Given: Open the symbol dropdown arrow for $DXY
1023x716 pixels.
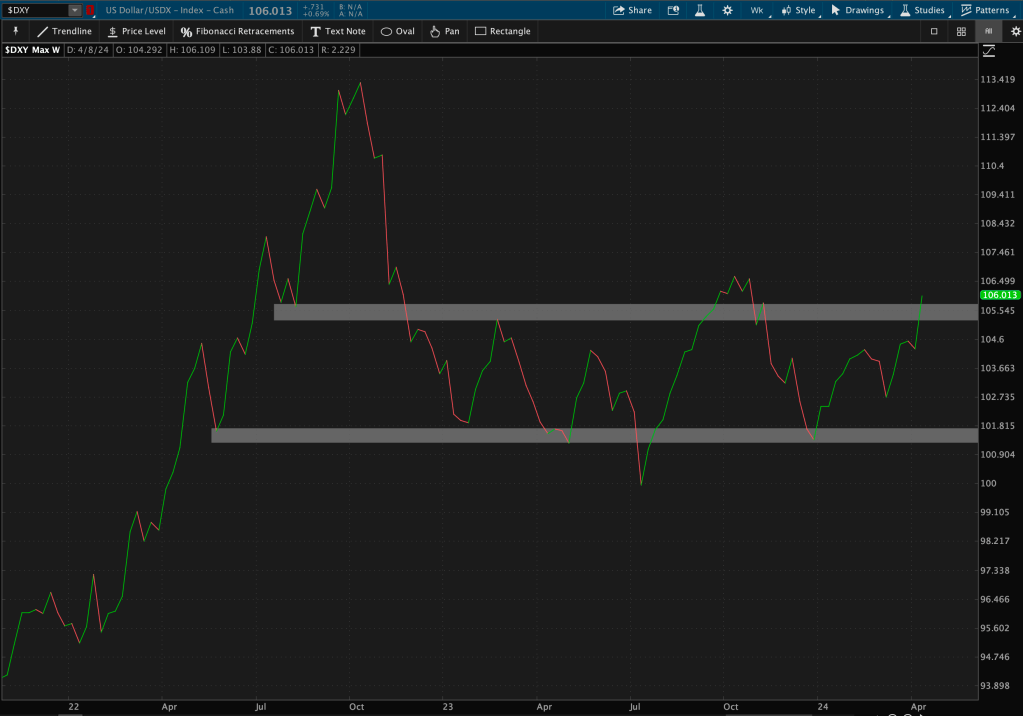Looking at the screenshot, I should pyautogui.click(x=75, y=10).
